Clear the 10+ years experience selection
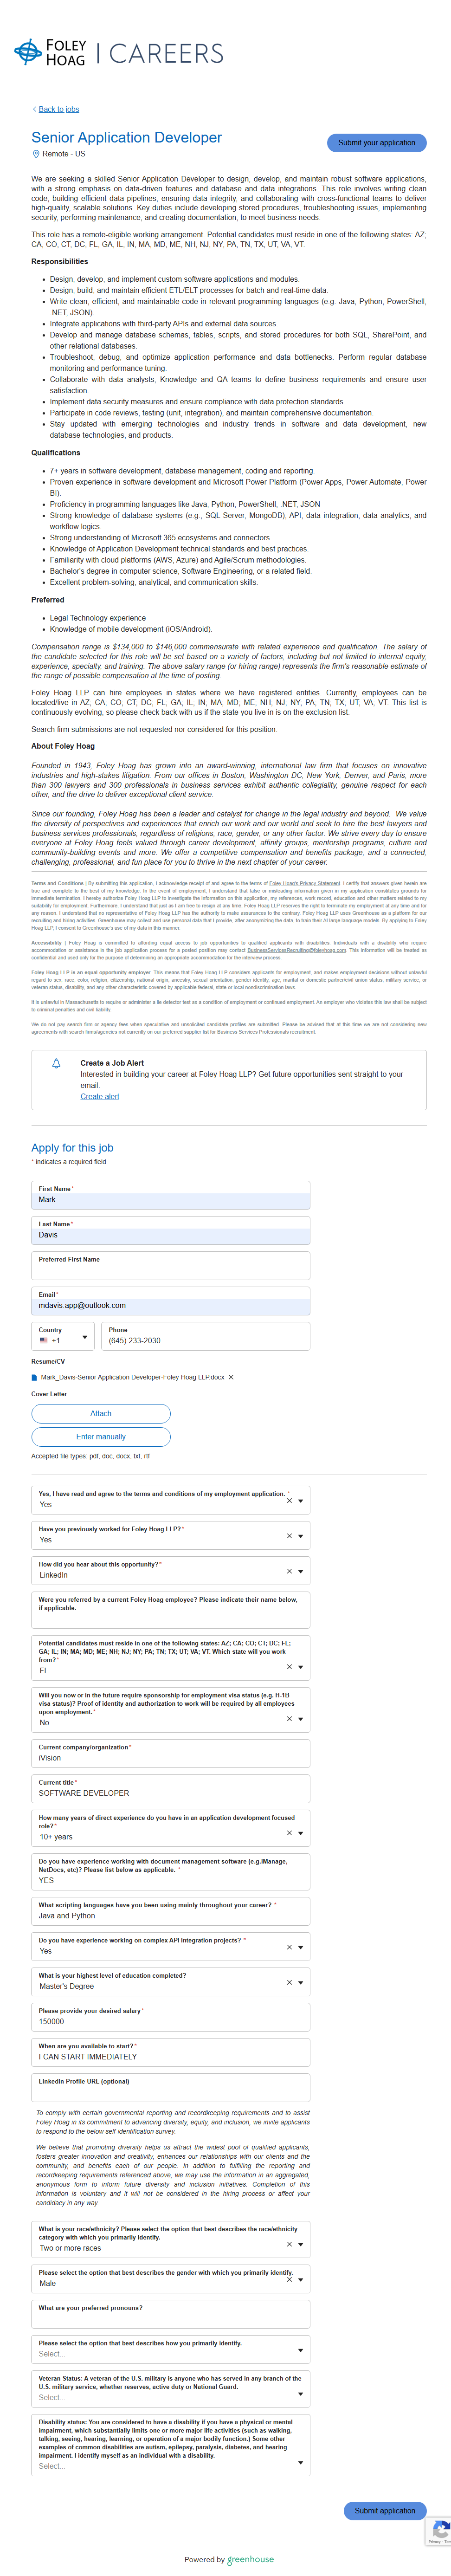 [x=289, y=1833]
